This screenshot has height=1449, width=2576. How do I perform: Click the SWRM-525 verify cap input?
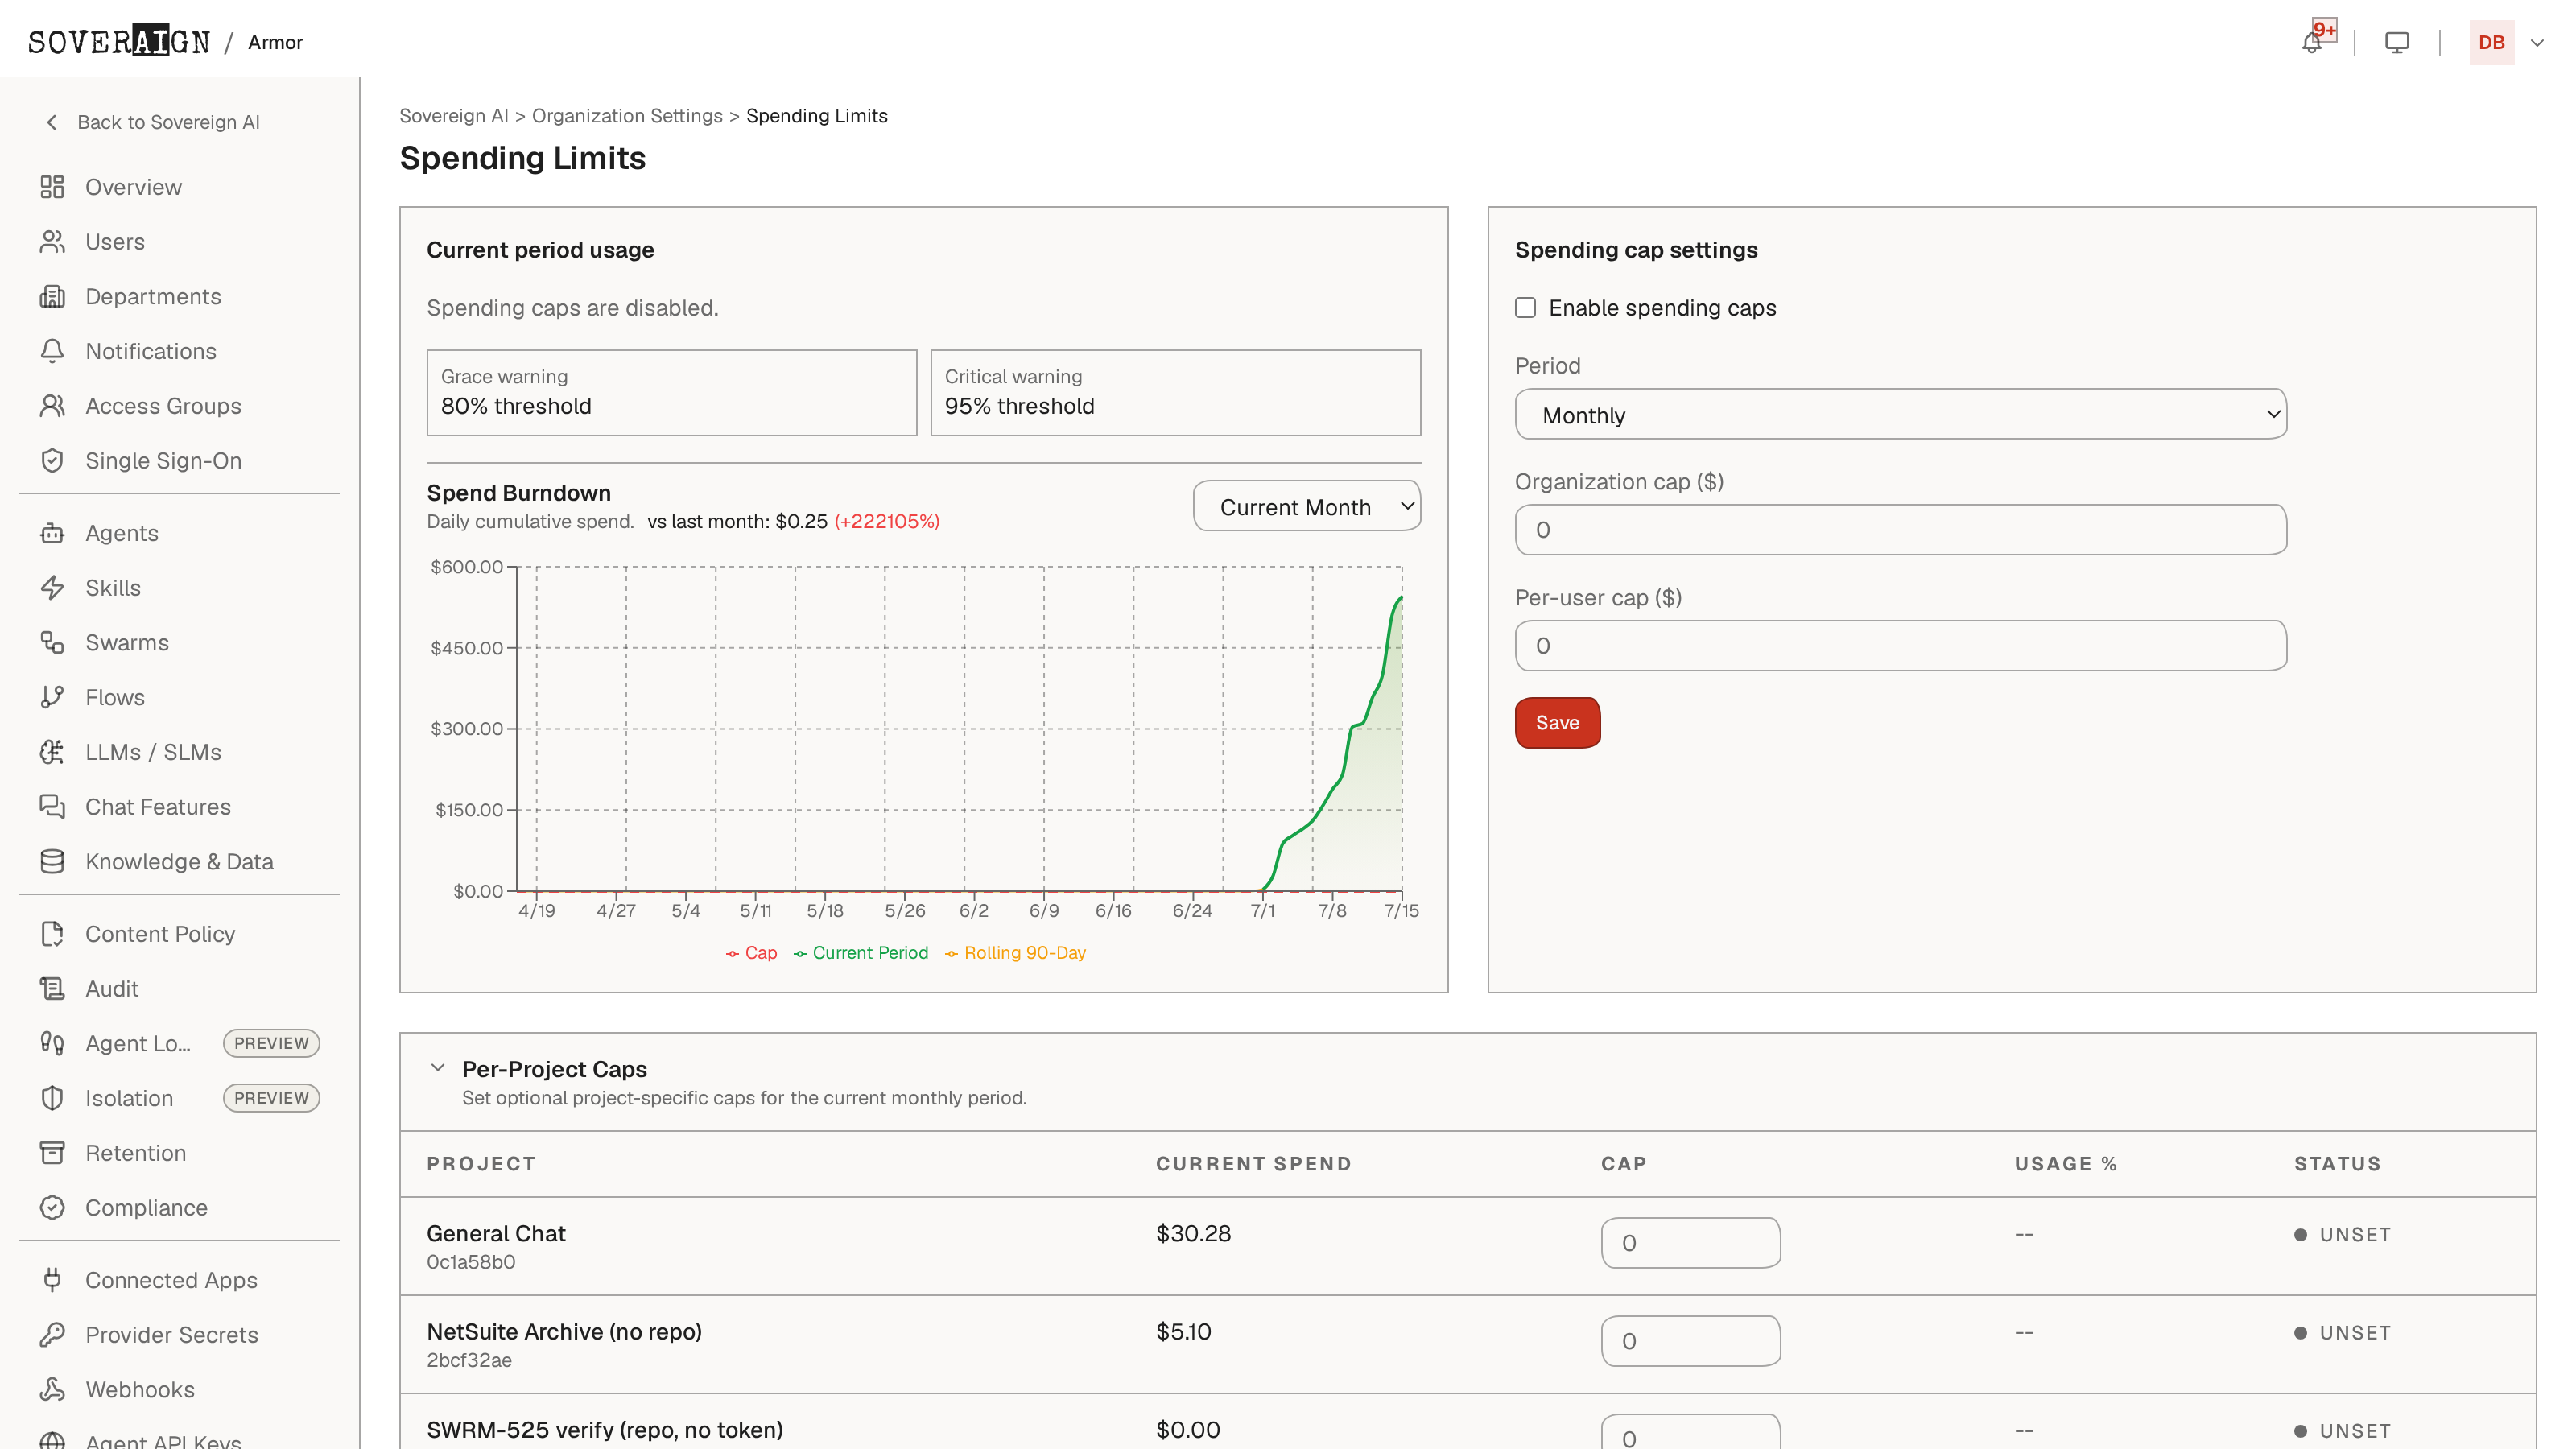1690,1432
